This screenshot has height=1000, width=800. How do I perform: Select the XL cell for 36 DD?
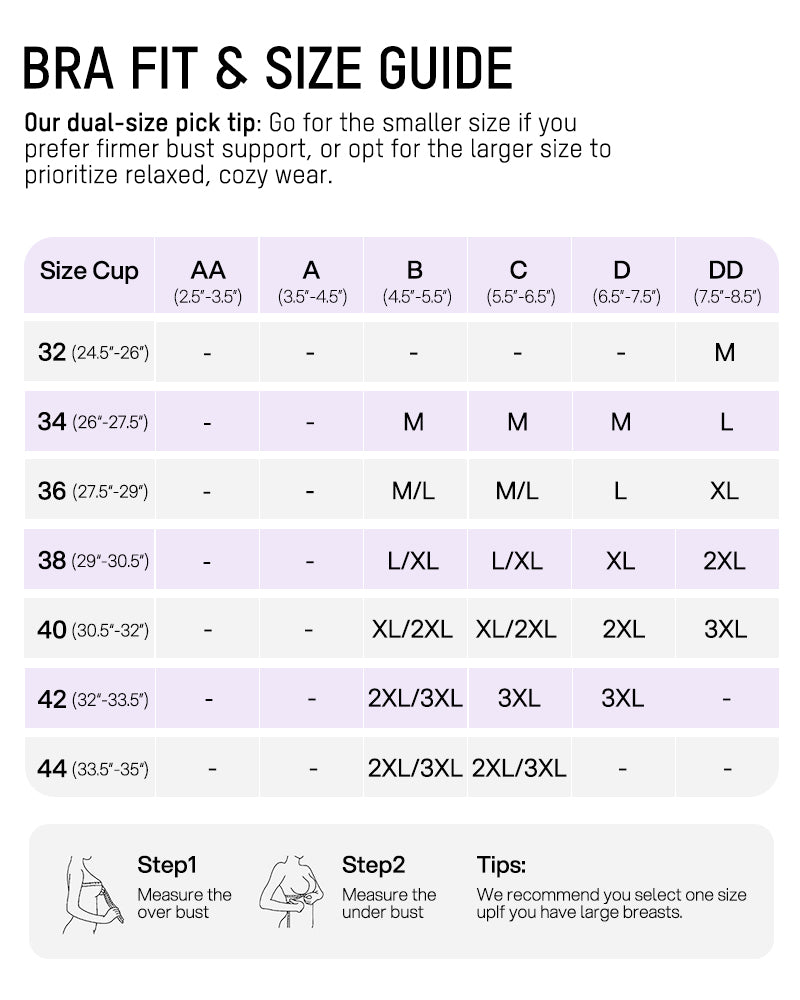click(727, 491)
